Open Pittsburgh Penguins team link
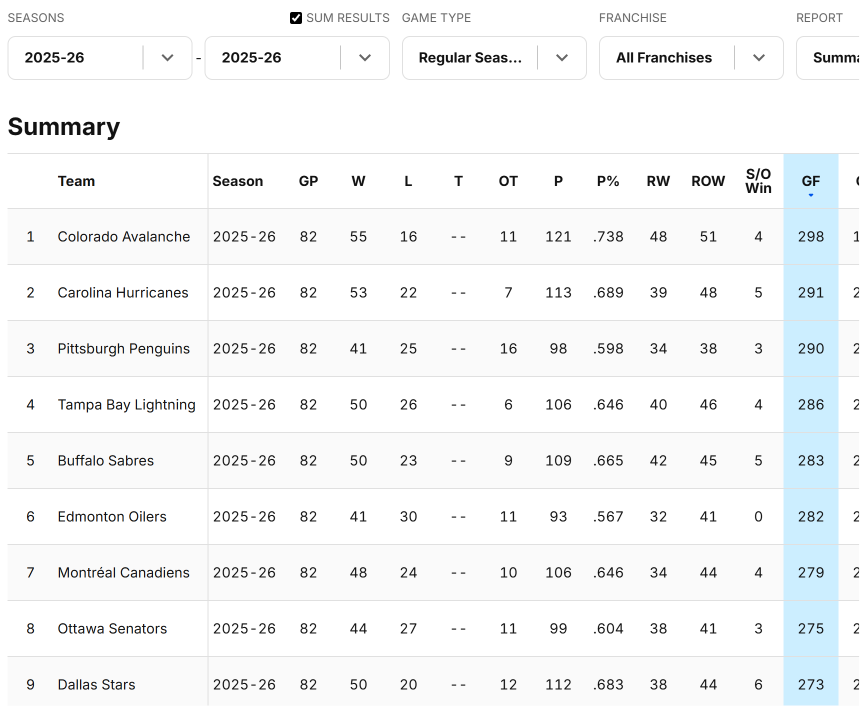The height and width of the screenshot is (706, 860). [123, 348]
